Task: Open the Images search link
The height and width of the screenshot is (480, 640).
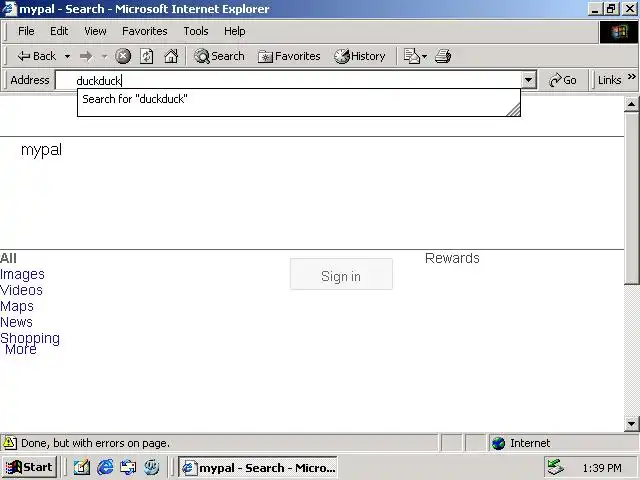Action: 22,274
